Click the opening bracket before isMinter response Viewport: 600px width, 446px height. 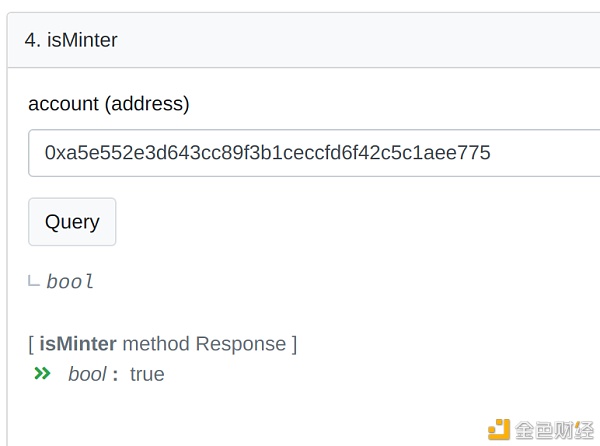tap(31, 344)
